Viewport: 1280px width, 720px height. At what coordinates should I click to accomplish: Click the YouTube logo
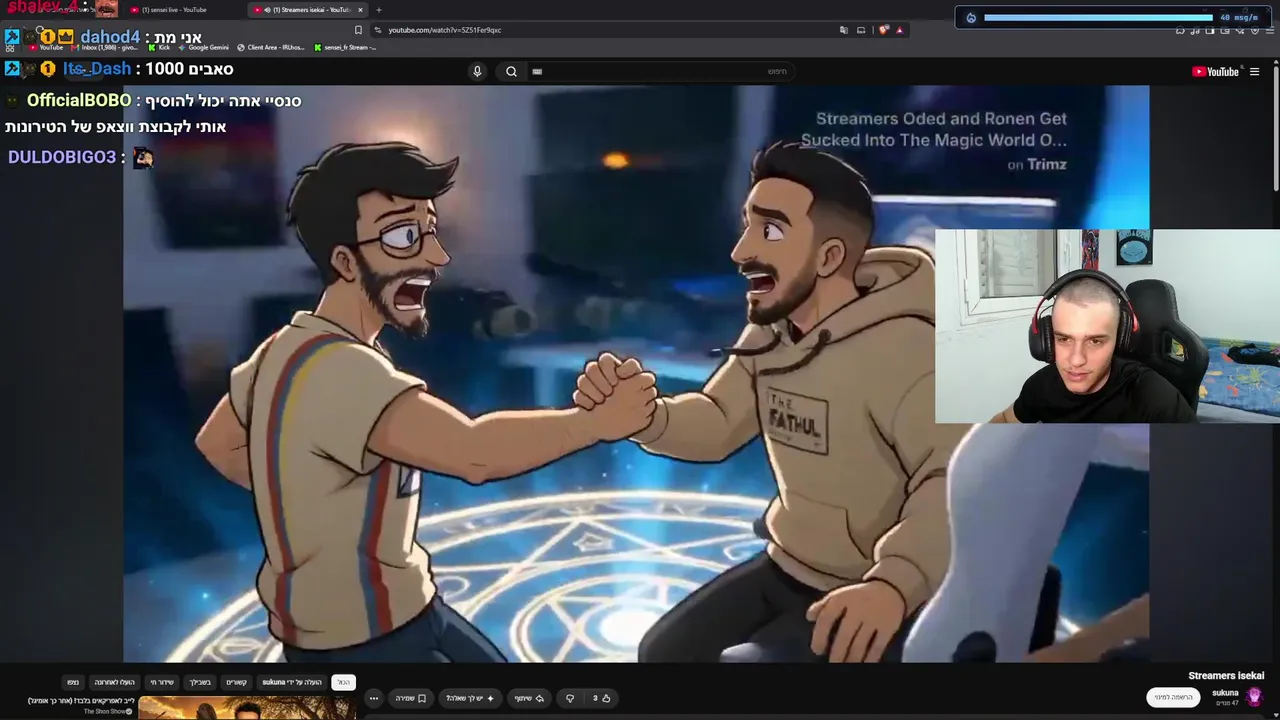(1215, 71)
